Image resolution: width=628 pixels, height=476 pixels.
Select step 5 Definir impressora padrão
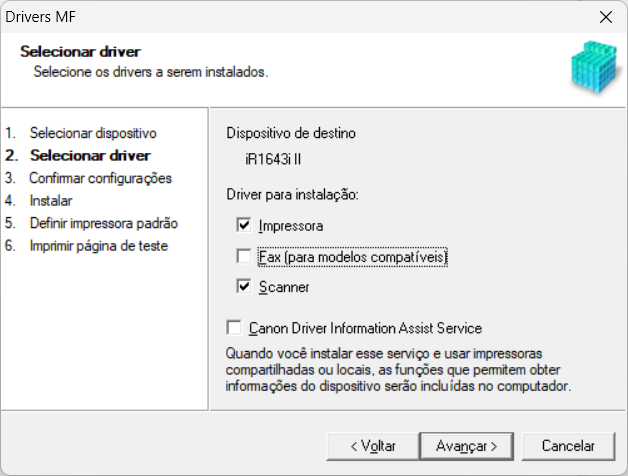point(103,223)
